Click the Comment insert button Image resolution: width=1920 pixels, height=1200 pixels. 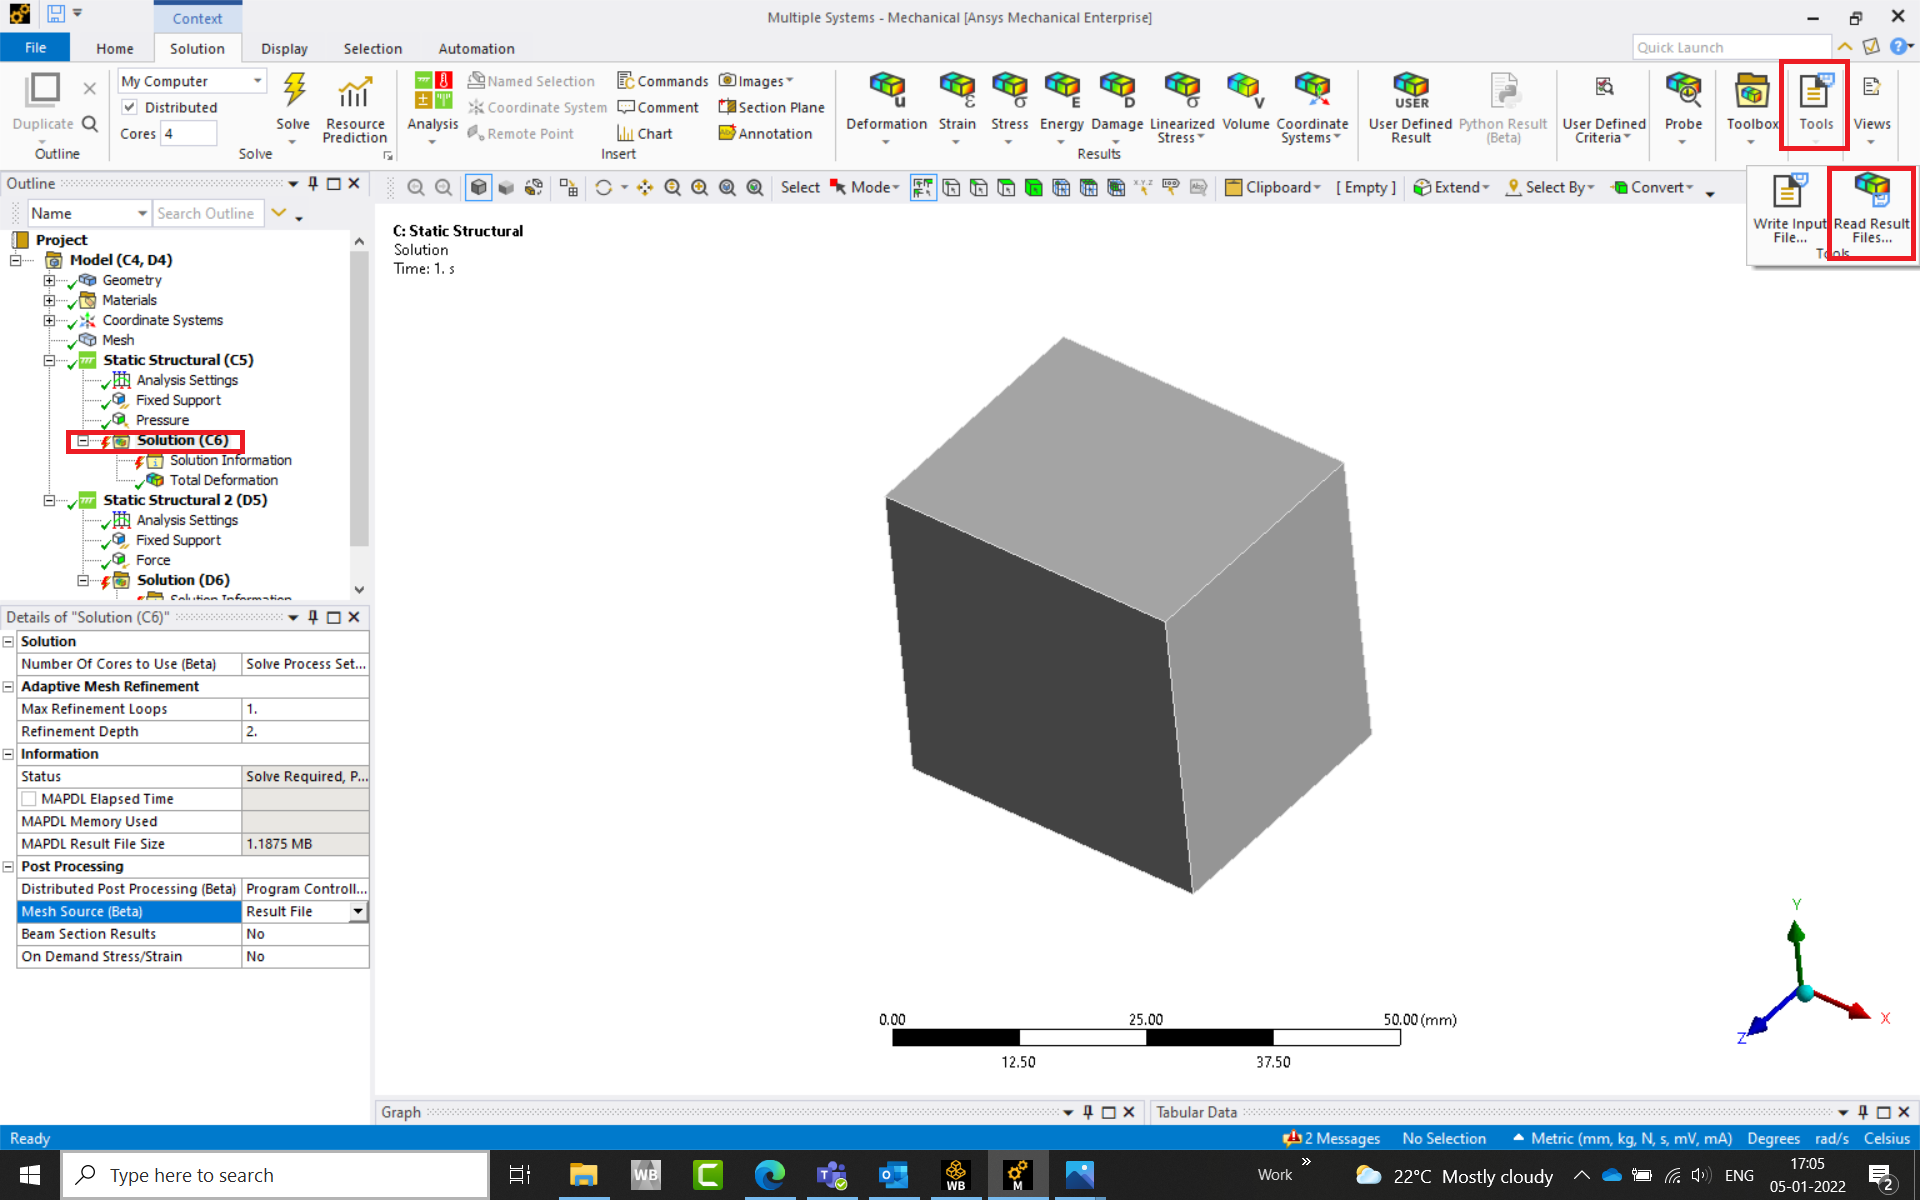click(658, 107)
